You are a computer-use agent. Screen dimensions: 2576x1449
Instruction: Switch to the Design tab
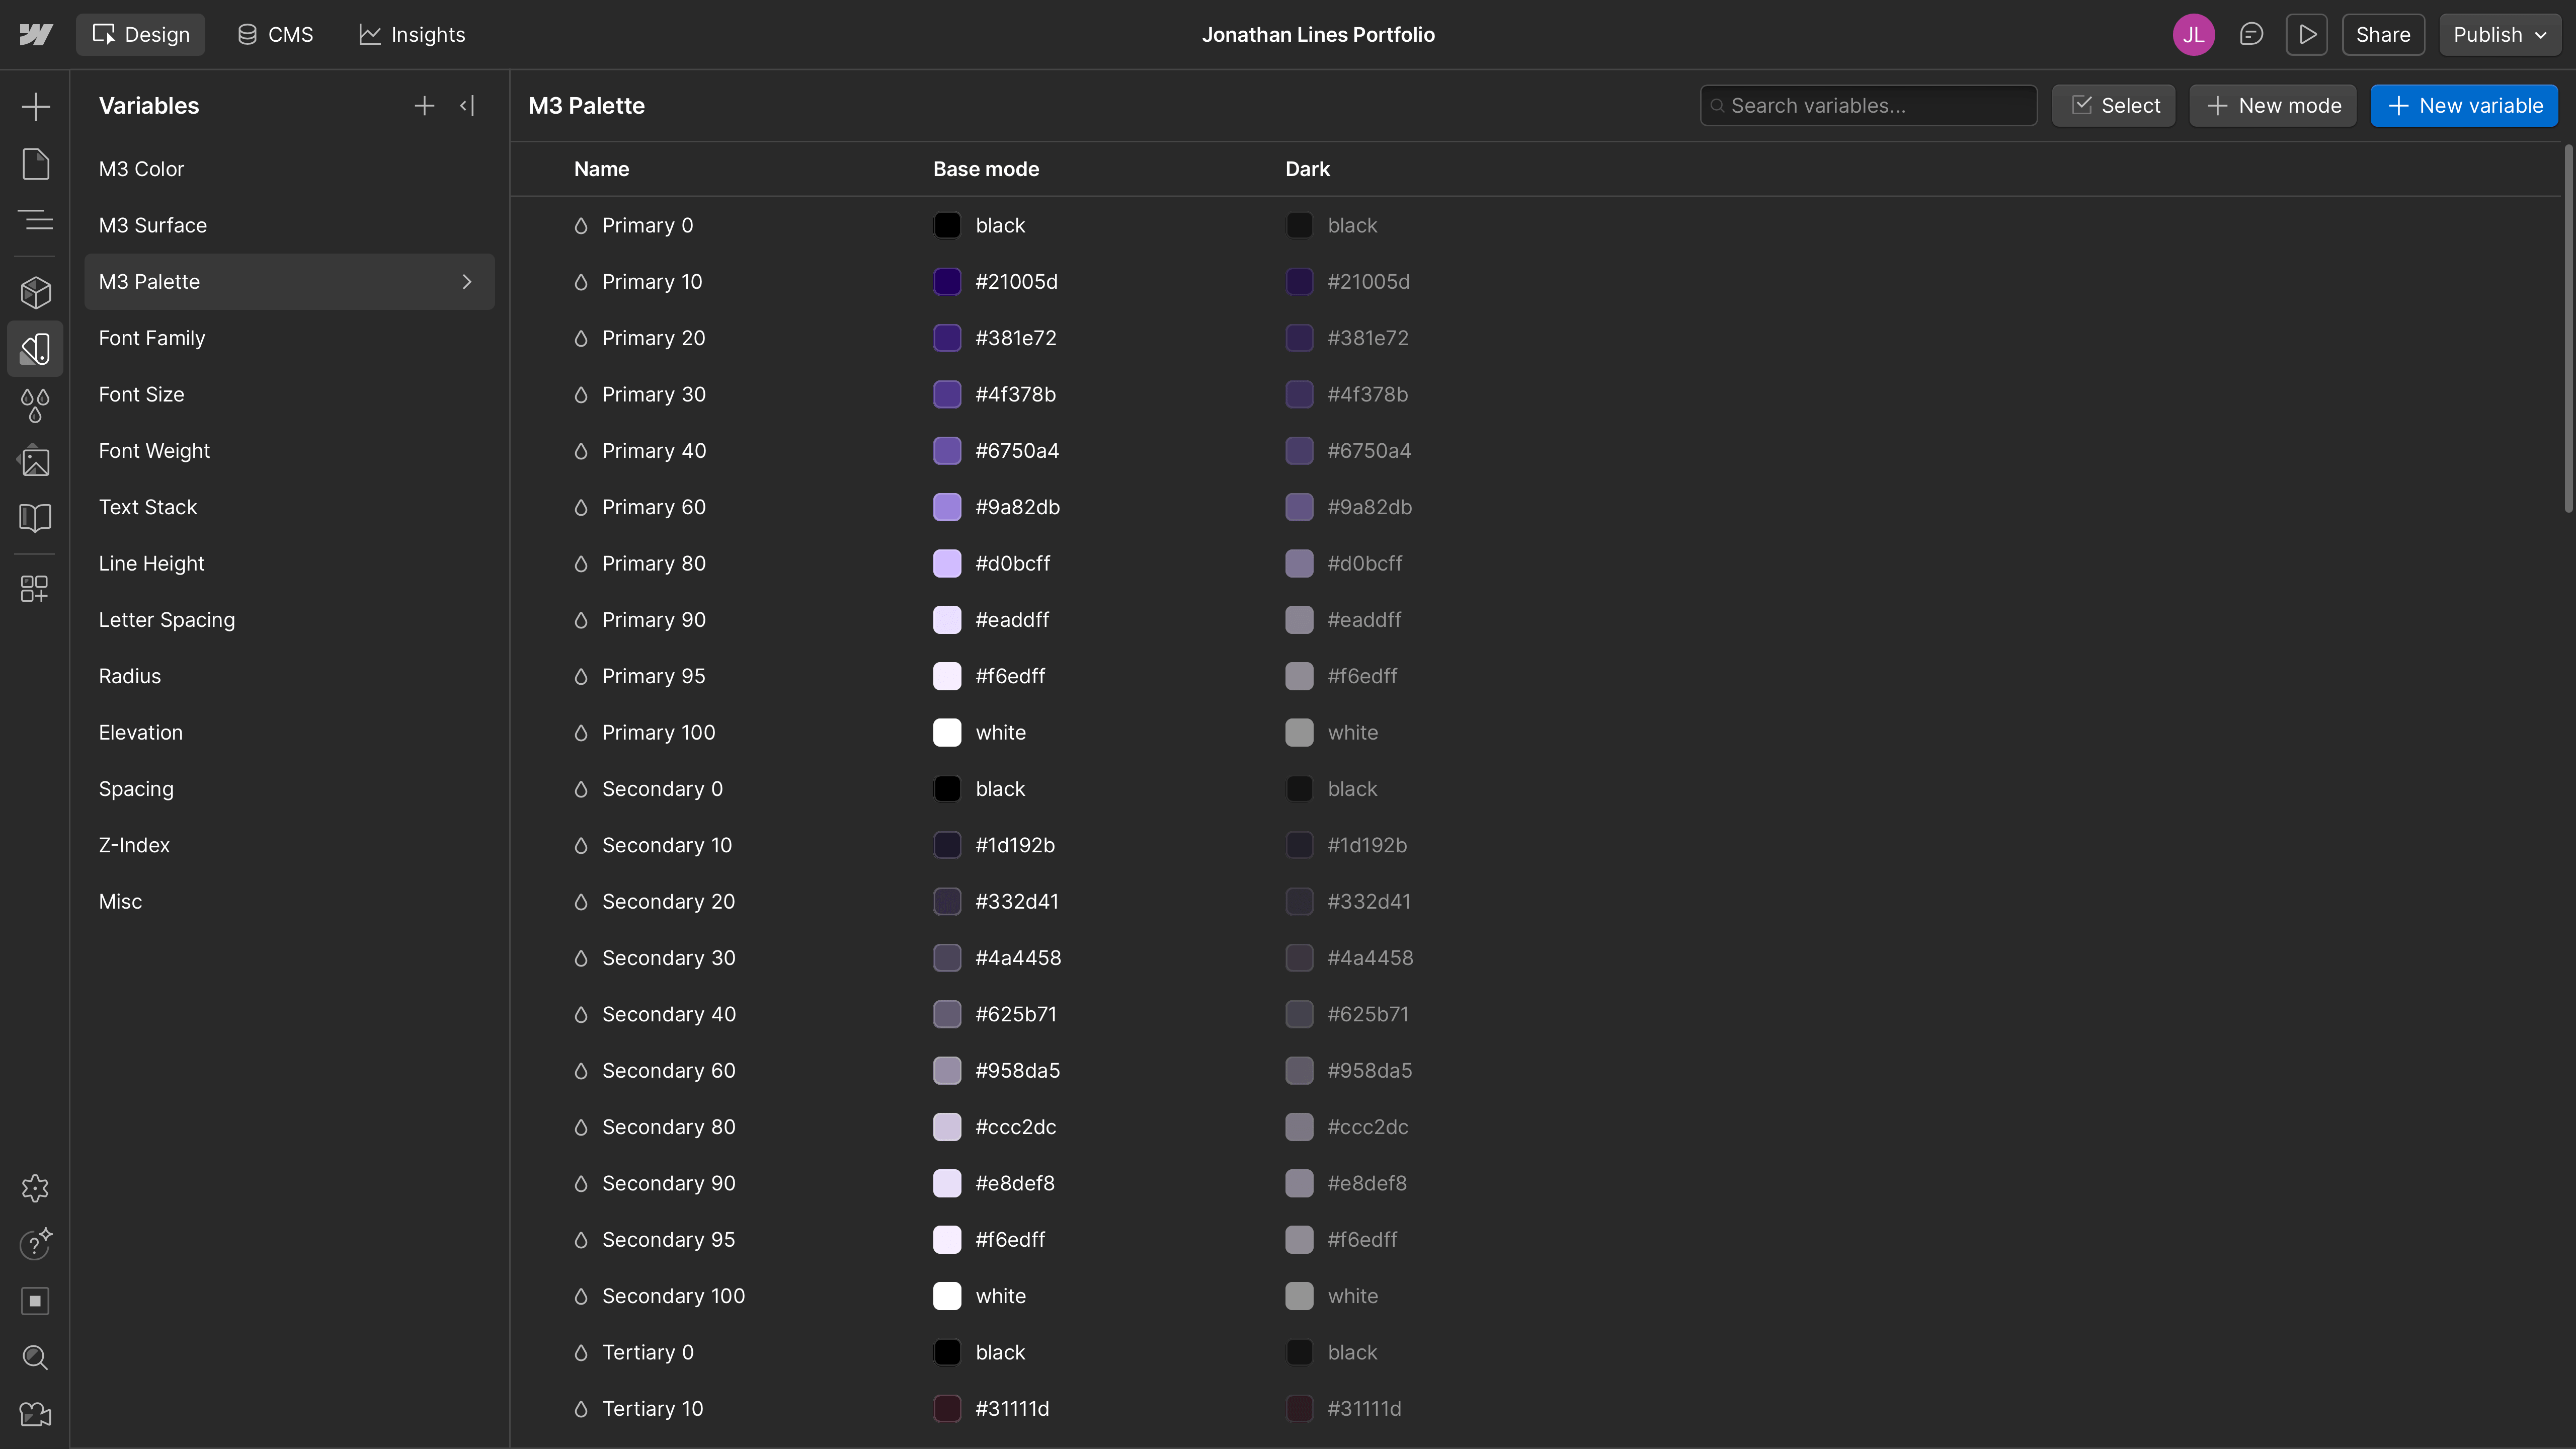pos(141,35)
